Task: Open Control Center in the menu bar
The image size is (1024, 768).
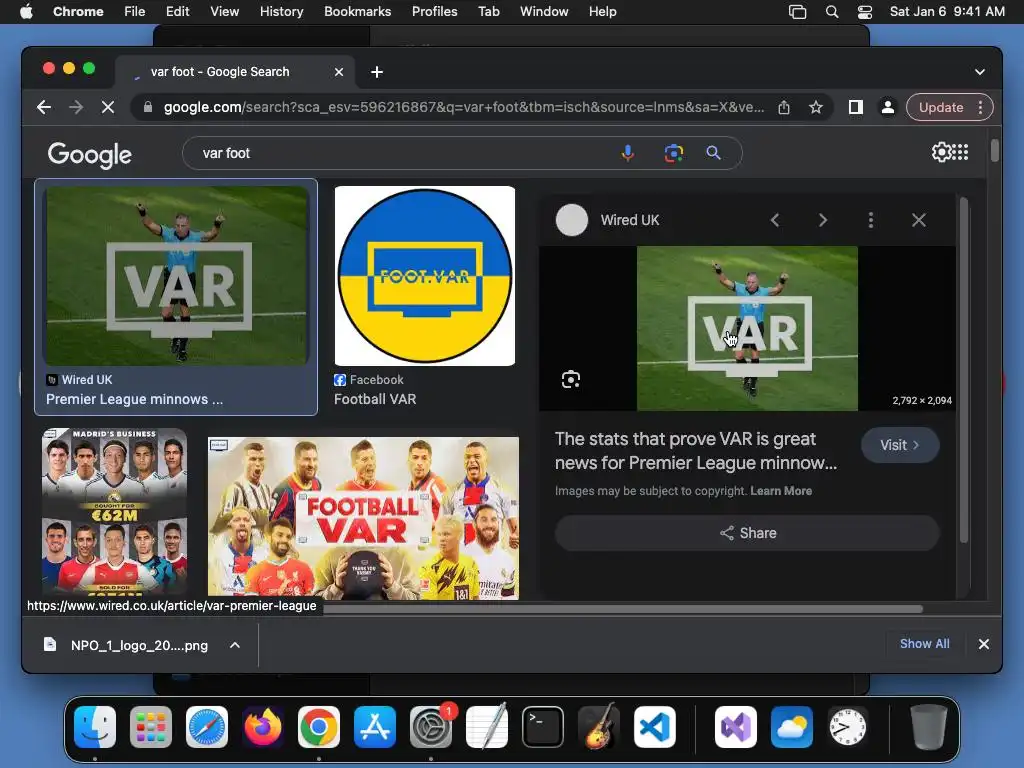Action: point(865,11)
